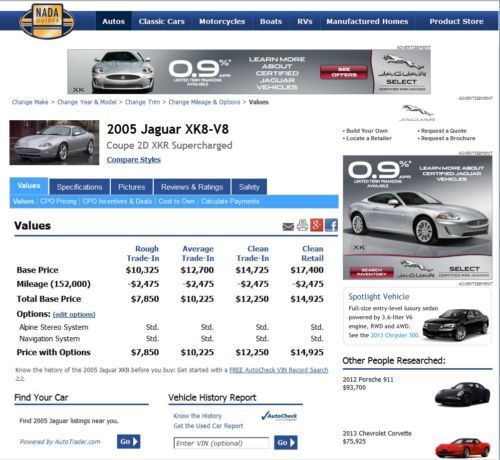Image resolution: width=500 pixels, height=460 pixels.
Task: Open the Locate a Retailer link
Action: [369, 138]
